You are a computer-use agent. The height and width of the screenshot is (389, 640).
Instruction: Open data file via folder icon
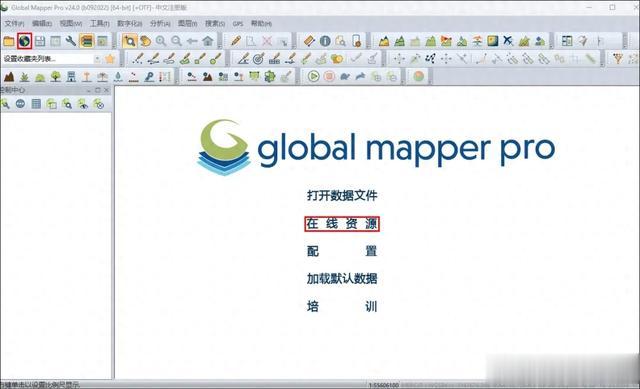pyautogui.click(x=9, y=41)
